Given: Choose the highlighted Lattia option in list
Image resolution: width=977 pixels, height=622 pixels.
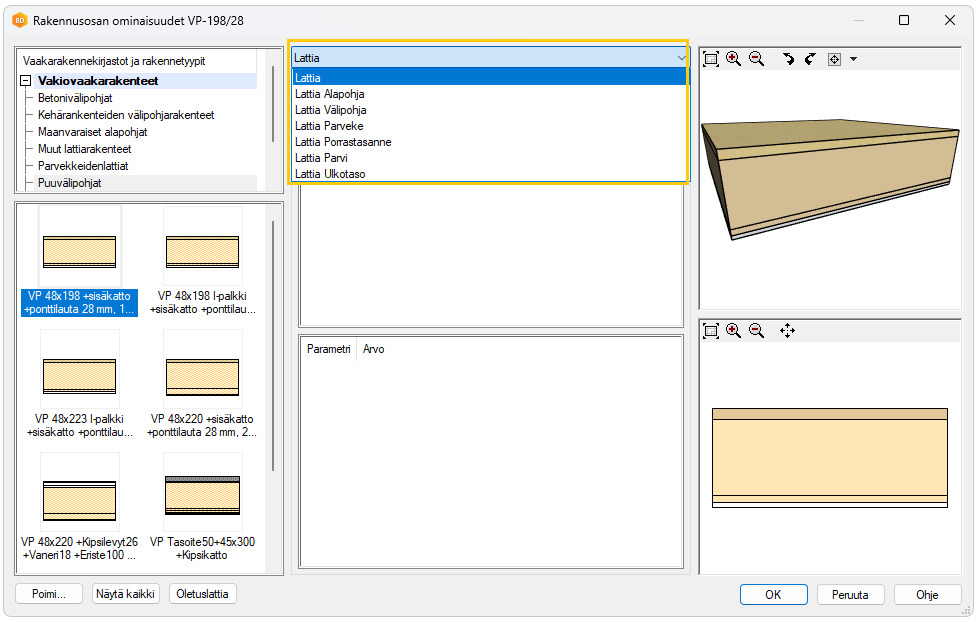Looking at the screenshot, I should tap(490, 77).
